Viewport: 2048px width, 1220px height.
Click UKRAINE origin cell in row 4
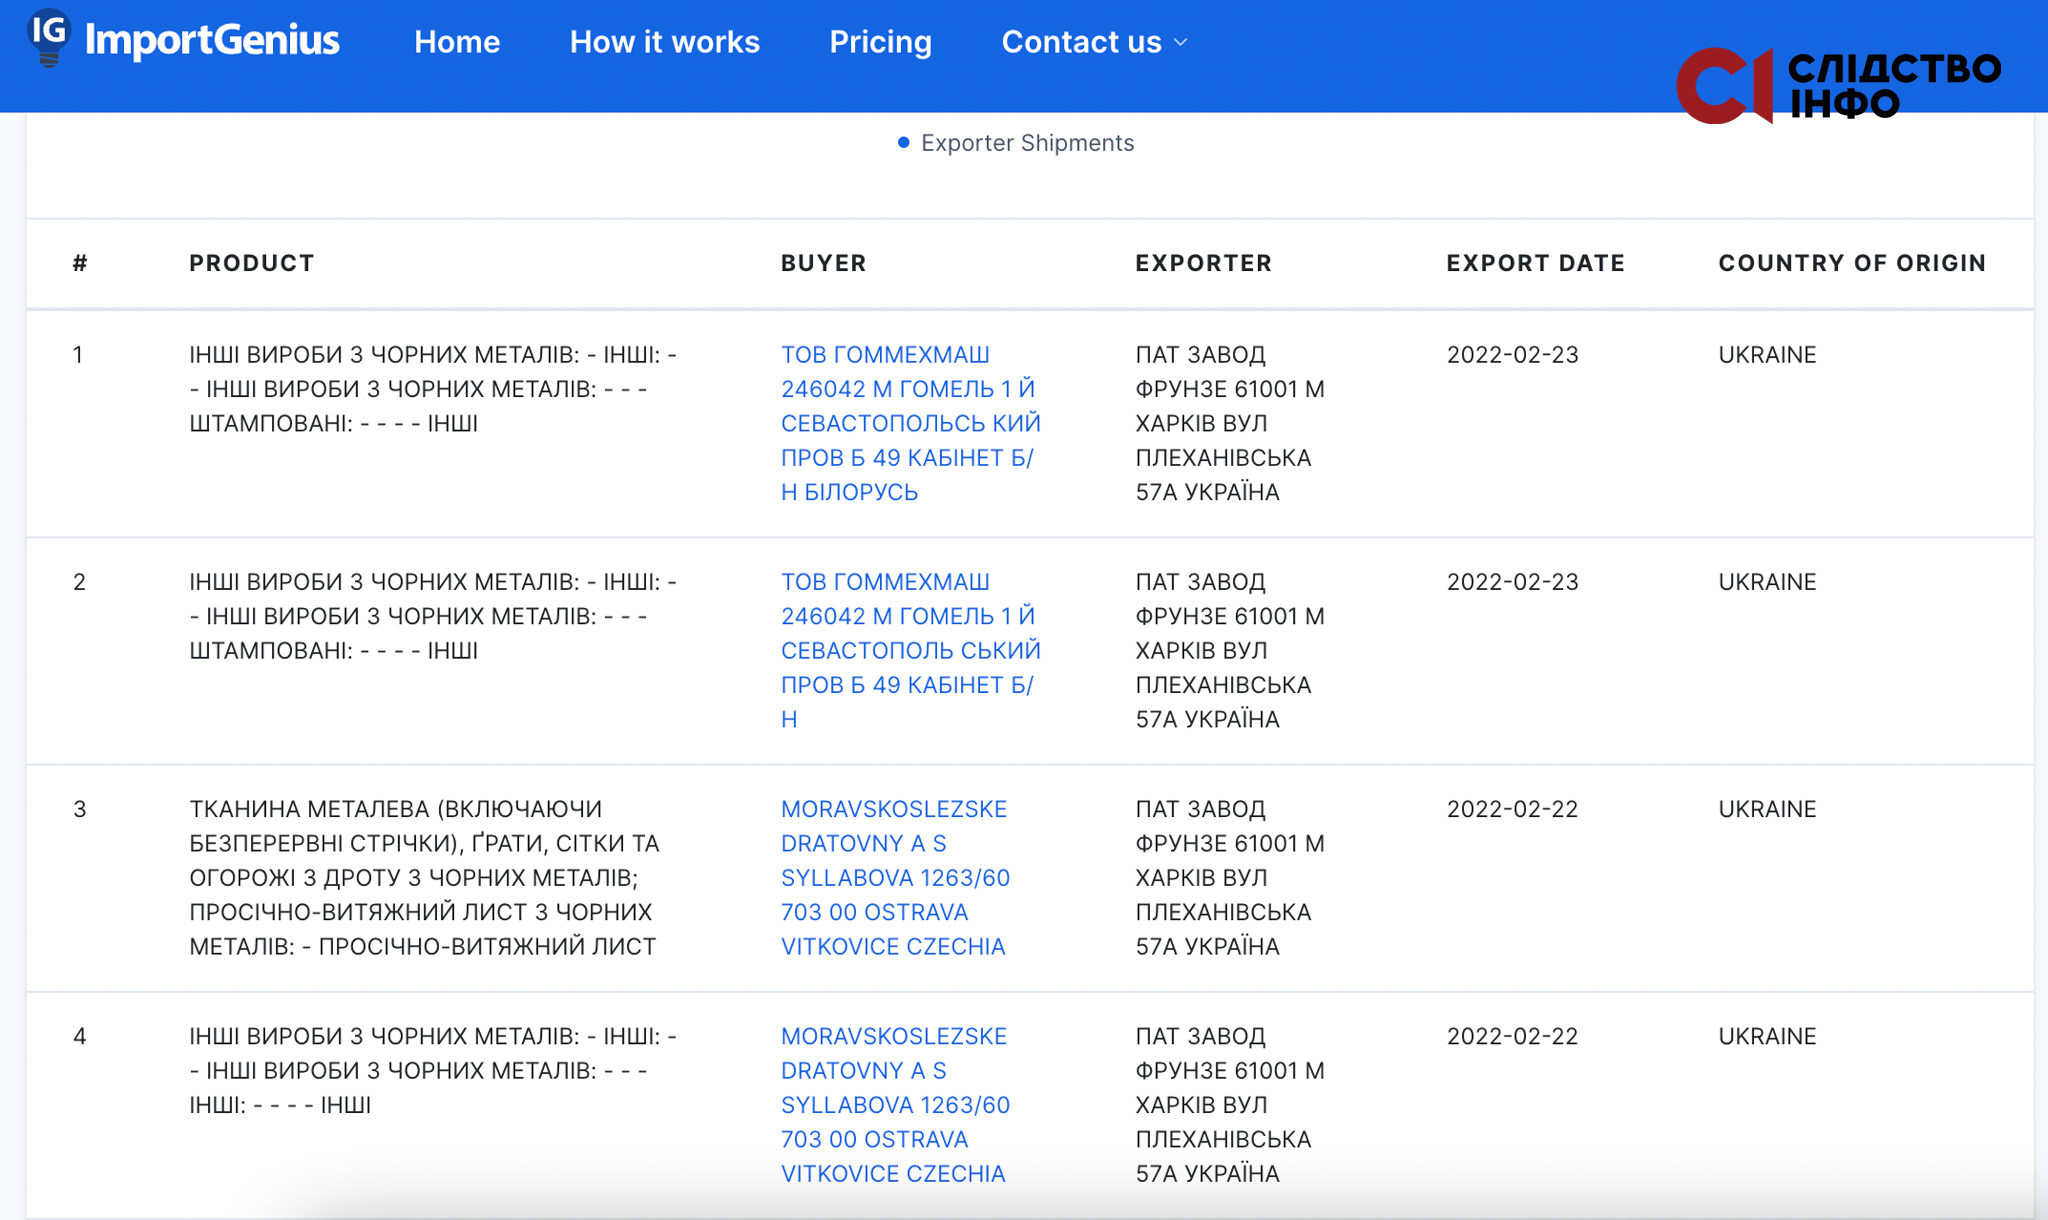pos(1767,1036)
